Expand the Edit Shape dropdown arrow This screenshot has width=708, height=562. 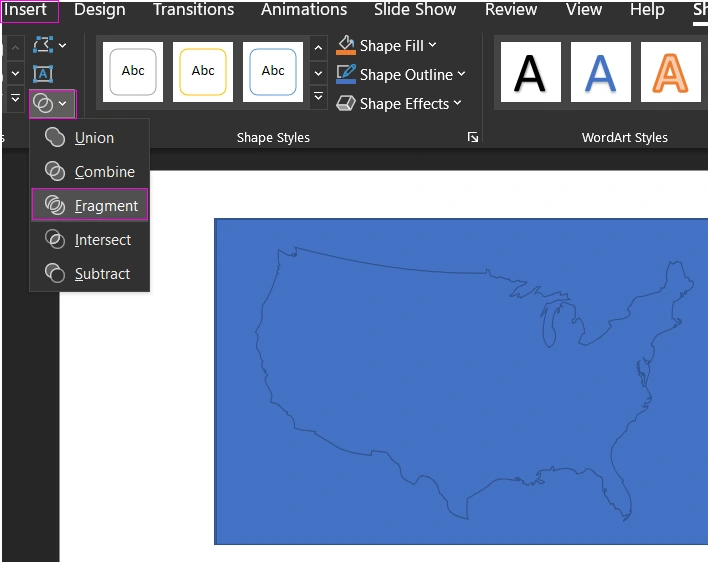63,45
